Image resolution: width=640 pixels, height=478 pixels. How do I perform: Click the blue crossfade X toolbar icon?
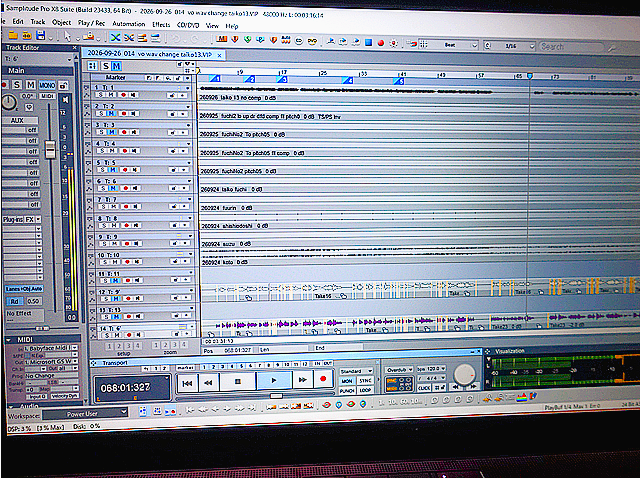[116, 38]
